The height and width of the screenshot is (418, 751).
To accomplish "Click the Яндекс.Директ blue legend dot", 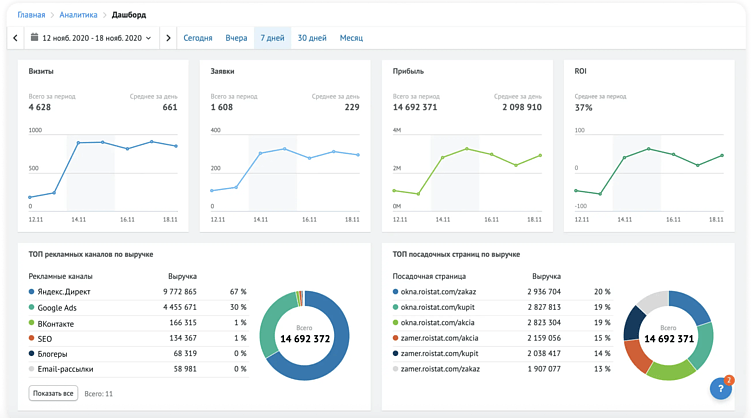I will 32,291.
